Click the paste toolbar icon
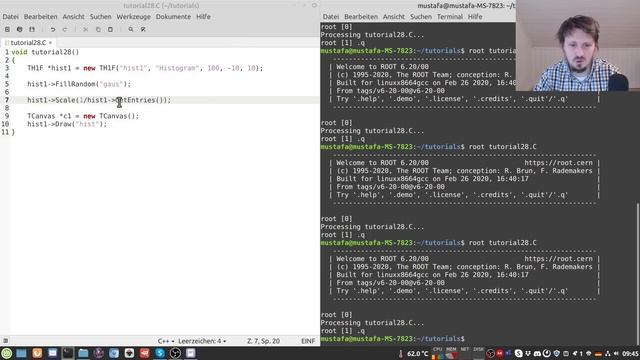This screenshot has width=640, height=360. [x=110, y=29]
